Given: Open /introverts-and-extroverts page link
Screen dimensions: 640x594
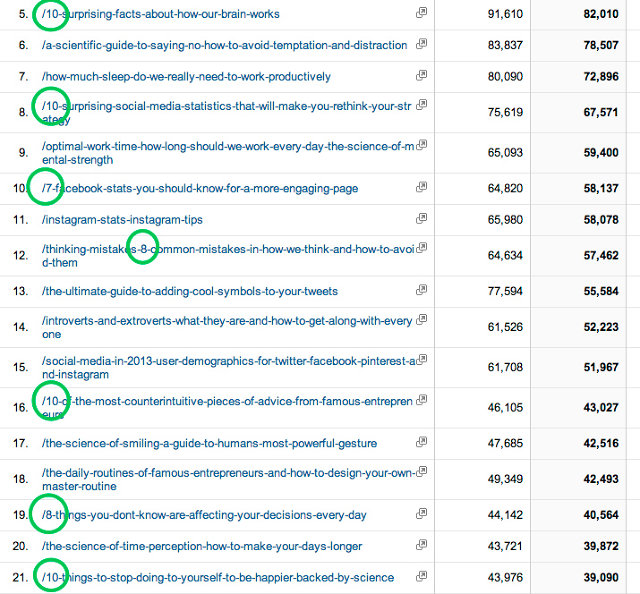Looking at the screenshot, I should pyautogui.click(x=227, y=327).
